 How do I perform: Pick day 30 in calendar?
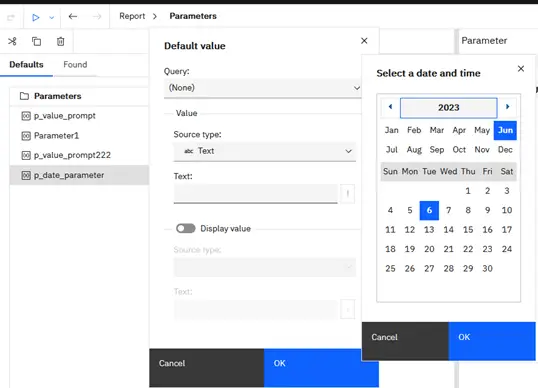coord(488,269)
